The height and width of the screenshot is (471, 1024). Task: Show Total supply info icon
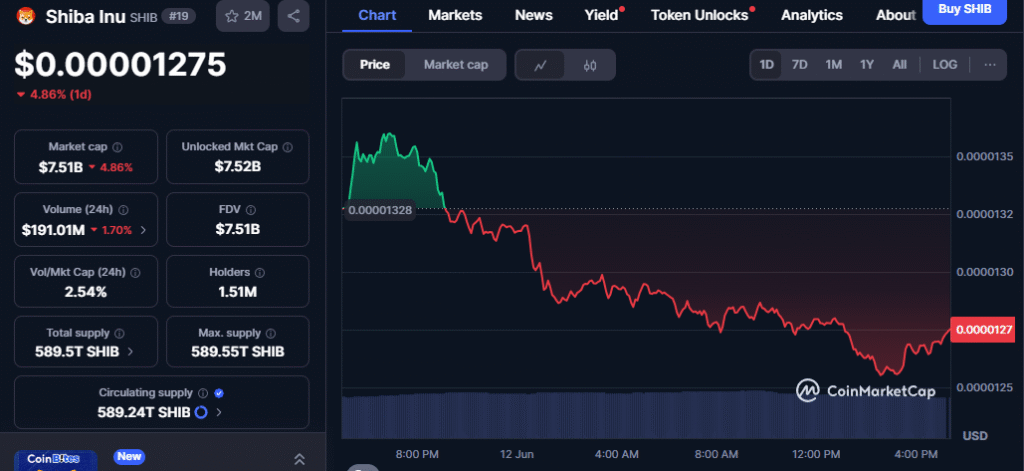(120, 333)
